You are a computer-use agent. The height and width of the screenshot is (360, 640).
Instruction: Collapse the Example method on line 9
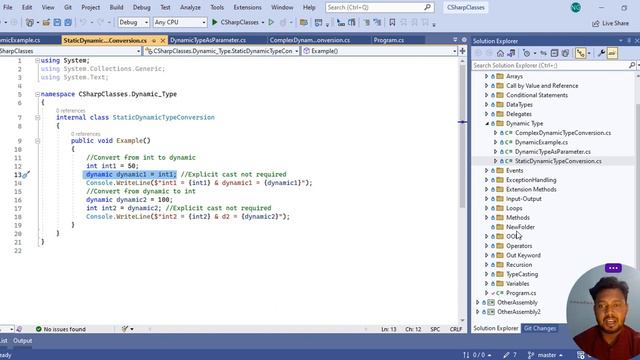click(x=37, y=141)
